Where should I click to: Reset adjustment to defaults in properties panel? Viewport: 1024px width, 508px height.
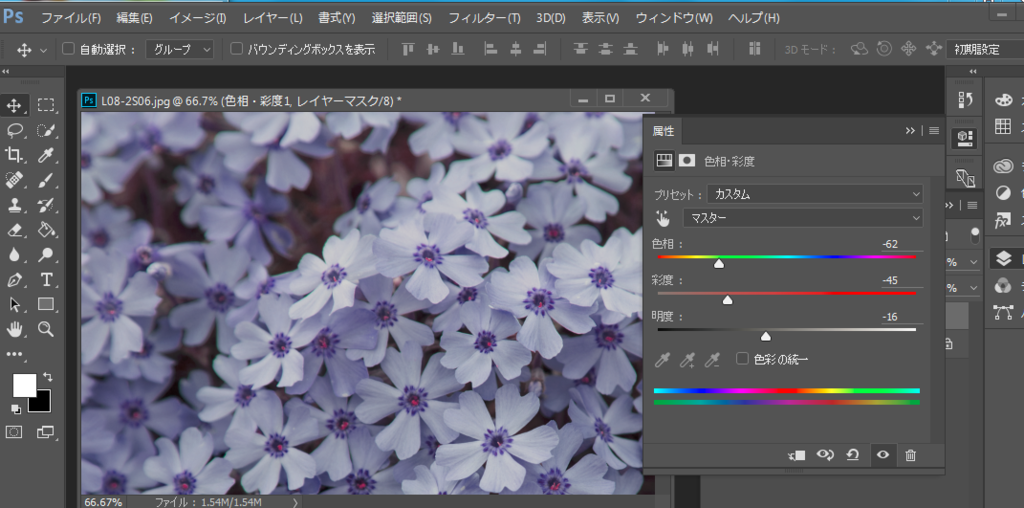coord(853,456)
